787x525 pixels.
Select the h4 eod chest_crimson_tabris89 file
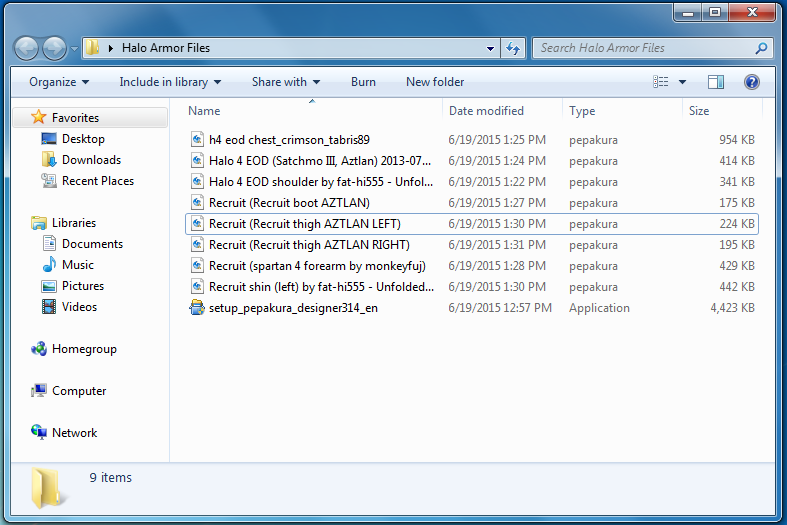coord(290,140)
